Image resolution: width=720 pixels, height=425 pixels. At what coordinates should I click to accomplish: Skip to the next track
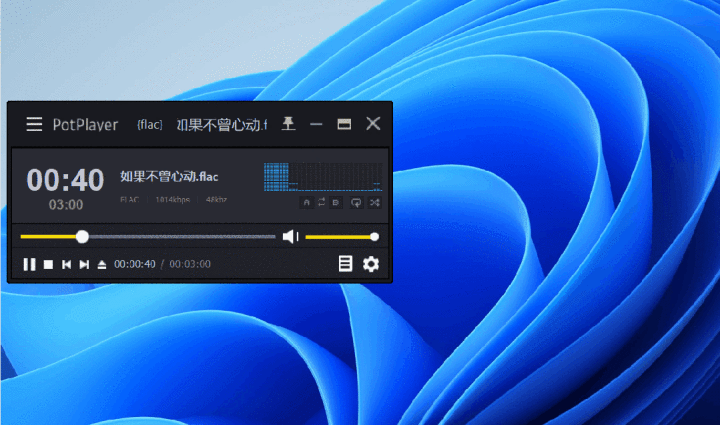point(84,264)
